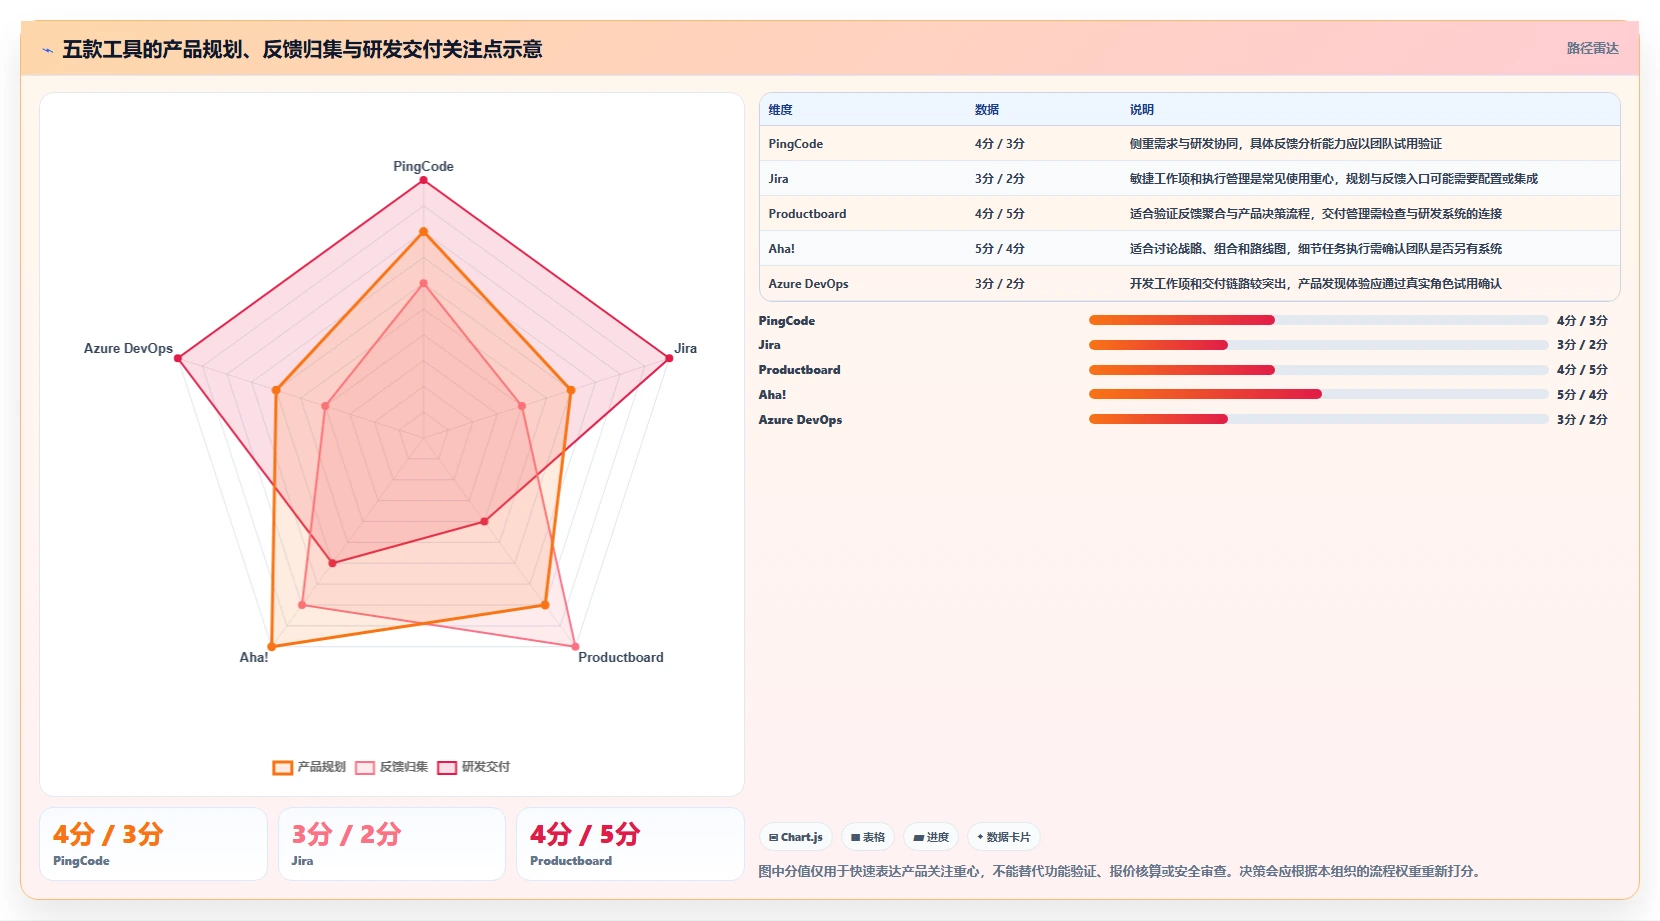The height and width of the screenshot is (921, 1660).
Task: Select the Productboard cell in the table
Action: point(807,214)
